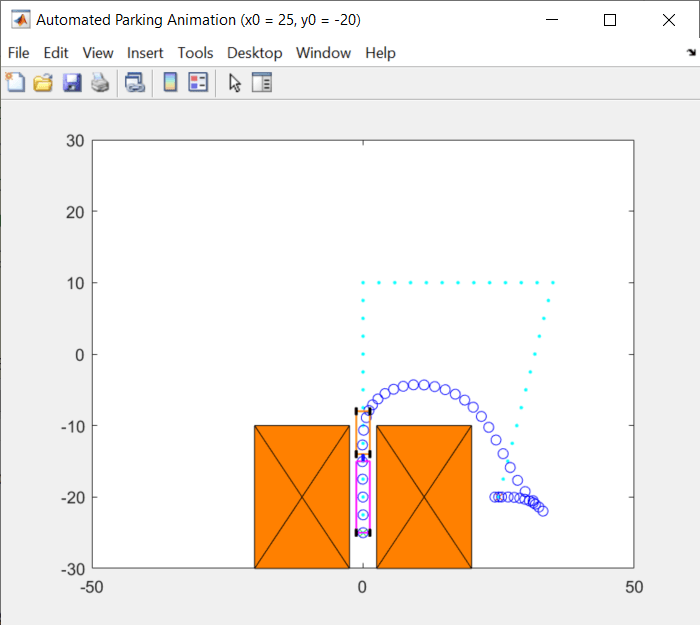700x625 pixels.
Task: Minimize the parking animation window
Action: click(552, 20)
